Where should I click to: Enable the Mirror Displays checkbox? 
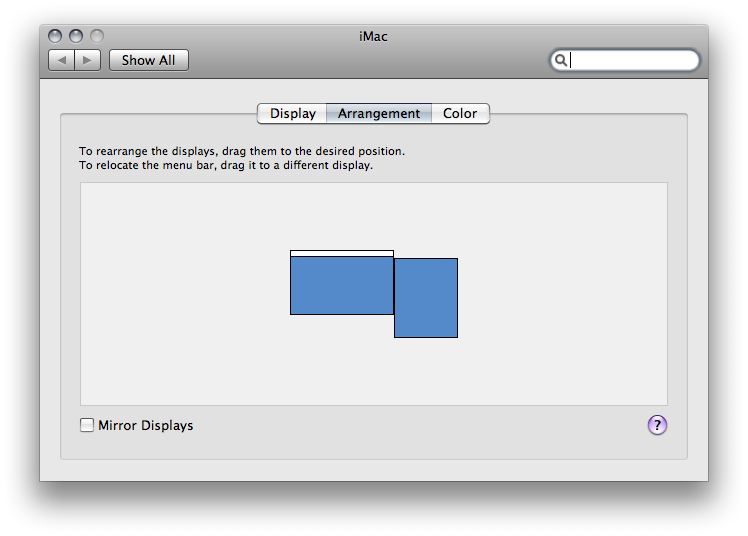pos(87,425)
